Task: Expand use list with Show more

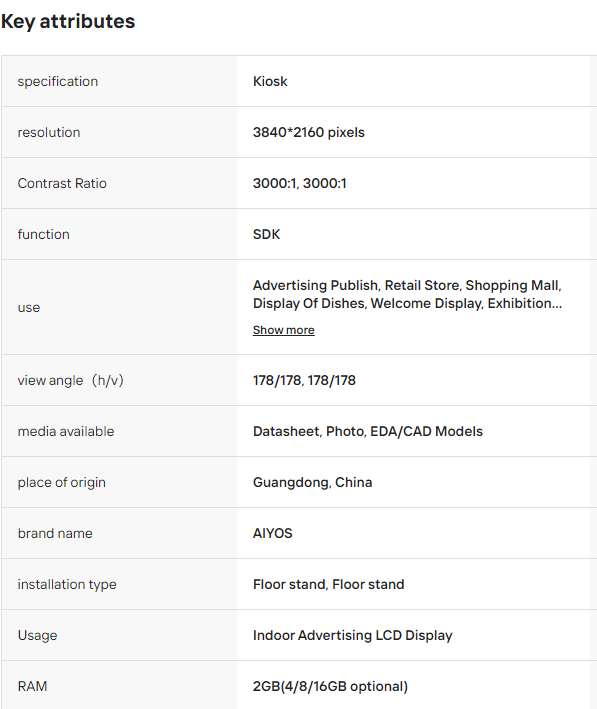Action: (284, 330)
